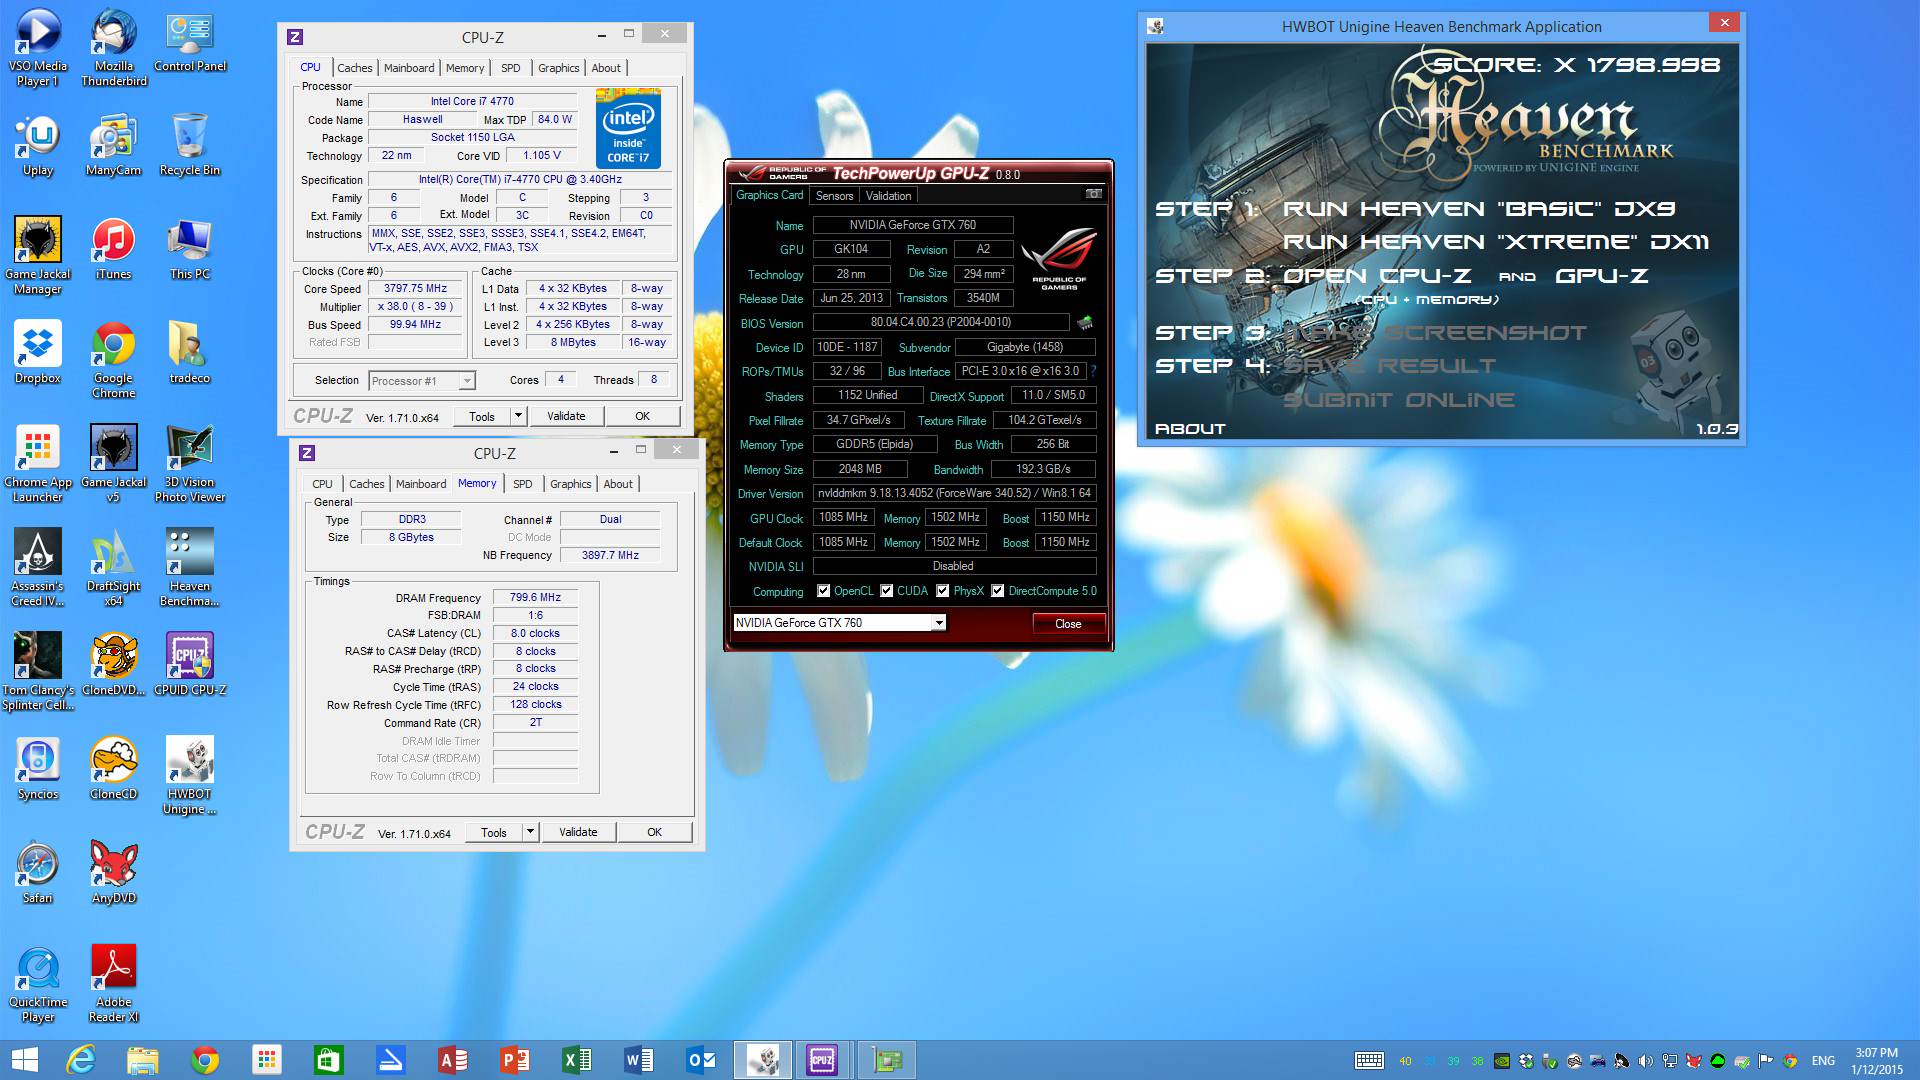This screenshot has height=1080, width=1920.
Task: Click the Driver Version field in GPU-Z
Action: (x=954, y=493)
